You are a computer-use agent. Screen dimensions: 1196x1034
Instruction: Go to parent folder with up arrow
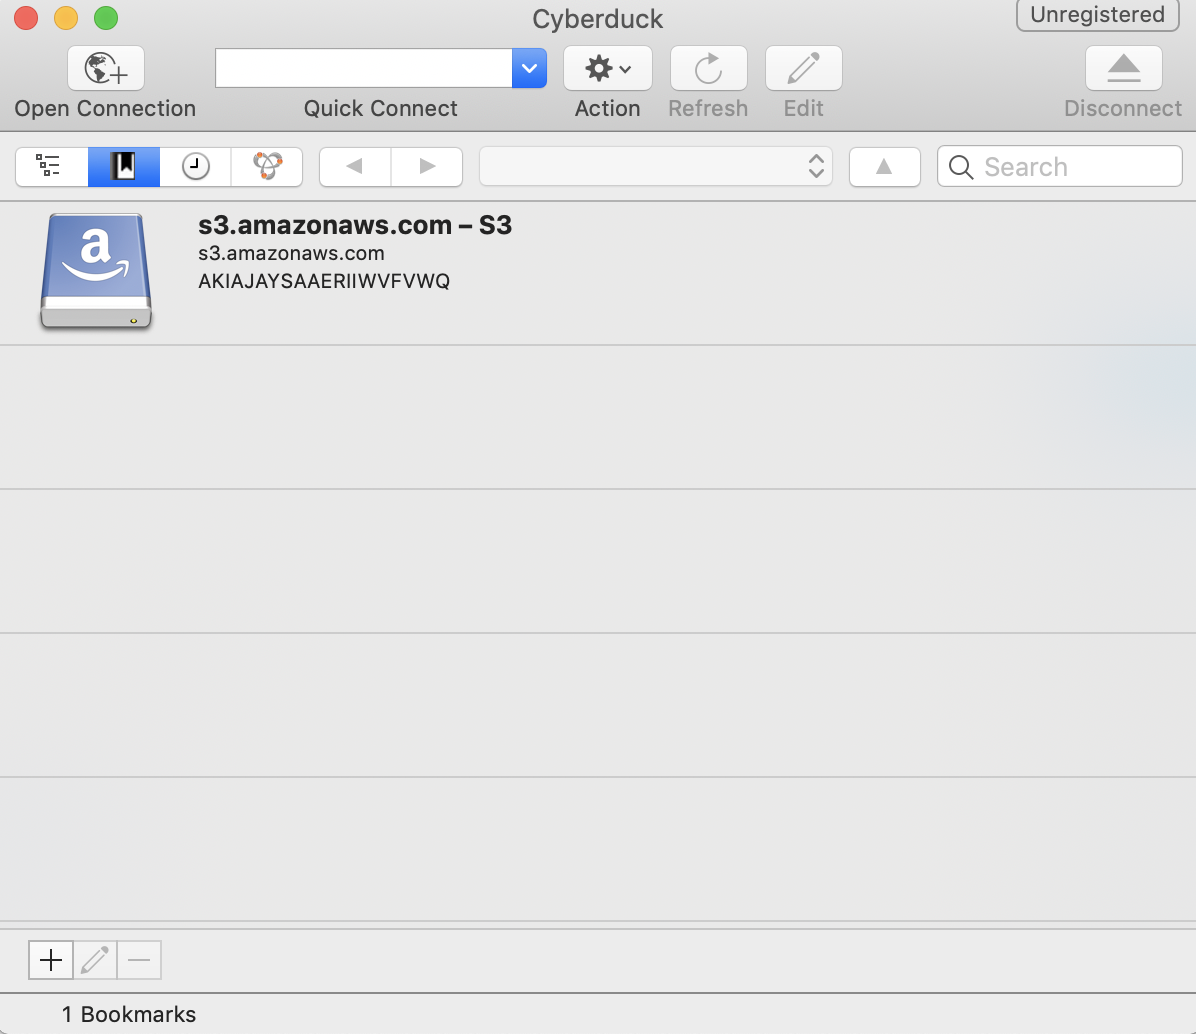point(884,166)
